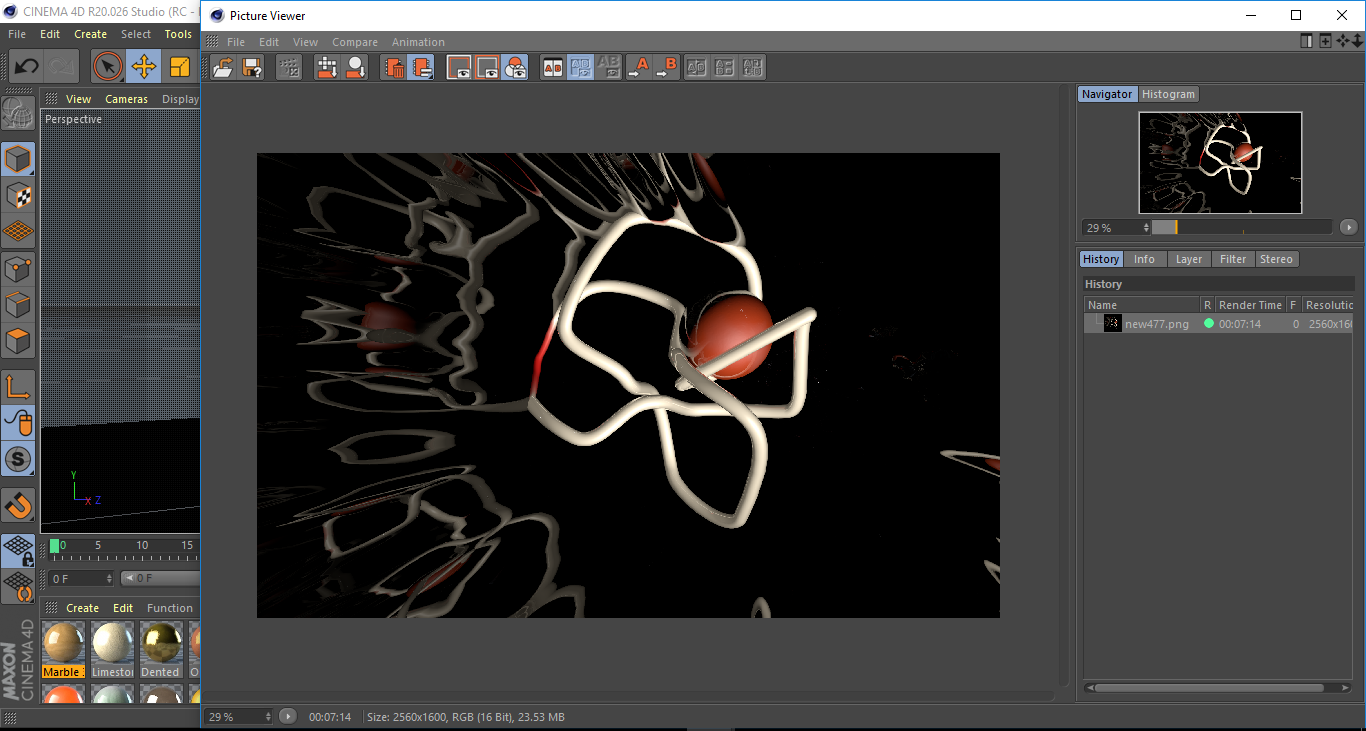Viewport: 1366px width, 731px height.
Task: Click the Locked Workplane grid icon
Action: click(x=18, y=550)
